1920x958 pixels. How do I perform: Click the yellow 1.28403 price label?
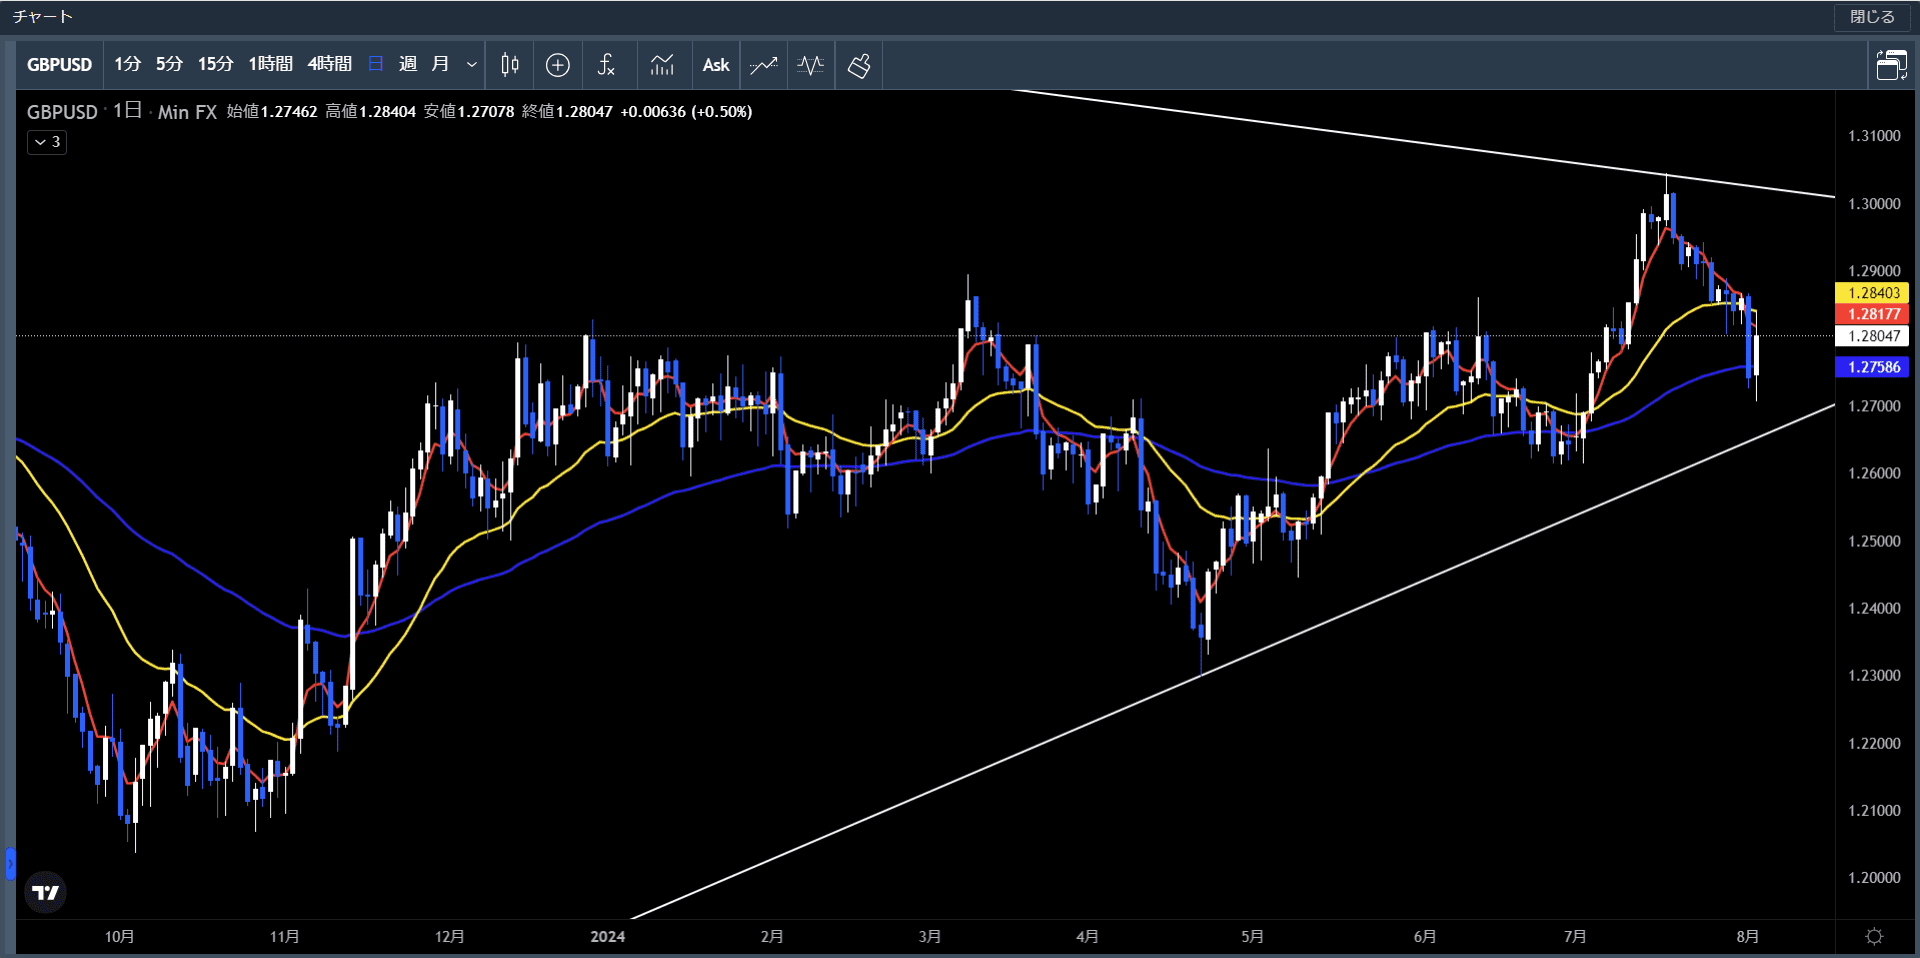pyautogui.click(x=1873, y=293)
